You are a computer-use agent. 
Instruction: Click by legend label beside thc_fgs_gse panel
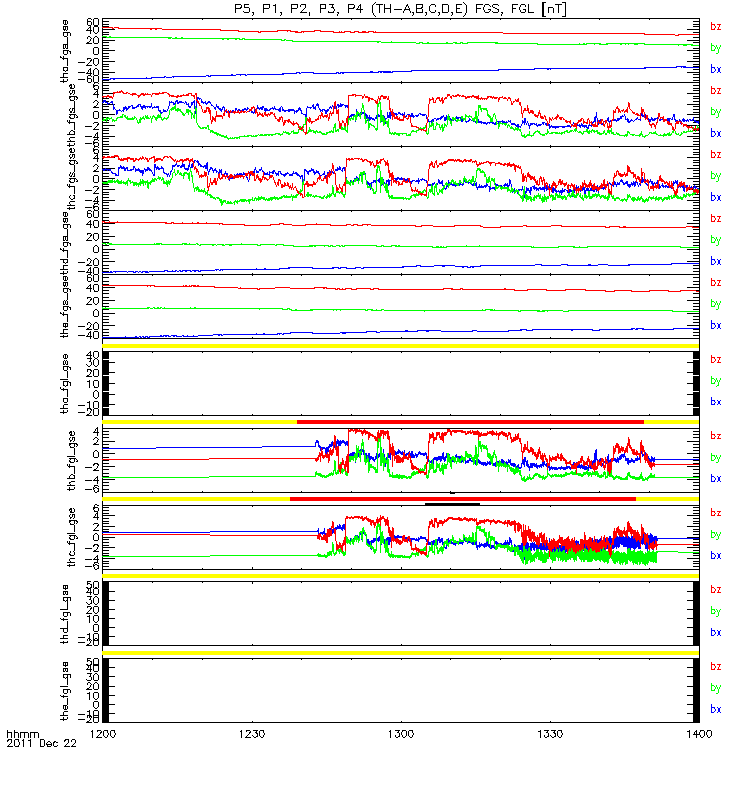point(715,176)
